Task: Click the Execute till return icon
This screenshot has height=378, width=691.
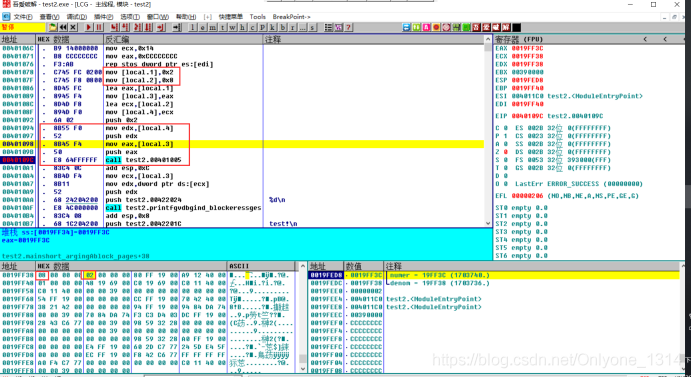Action: click(161, 27)
